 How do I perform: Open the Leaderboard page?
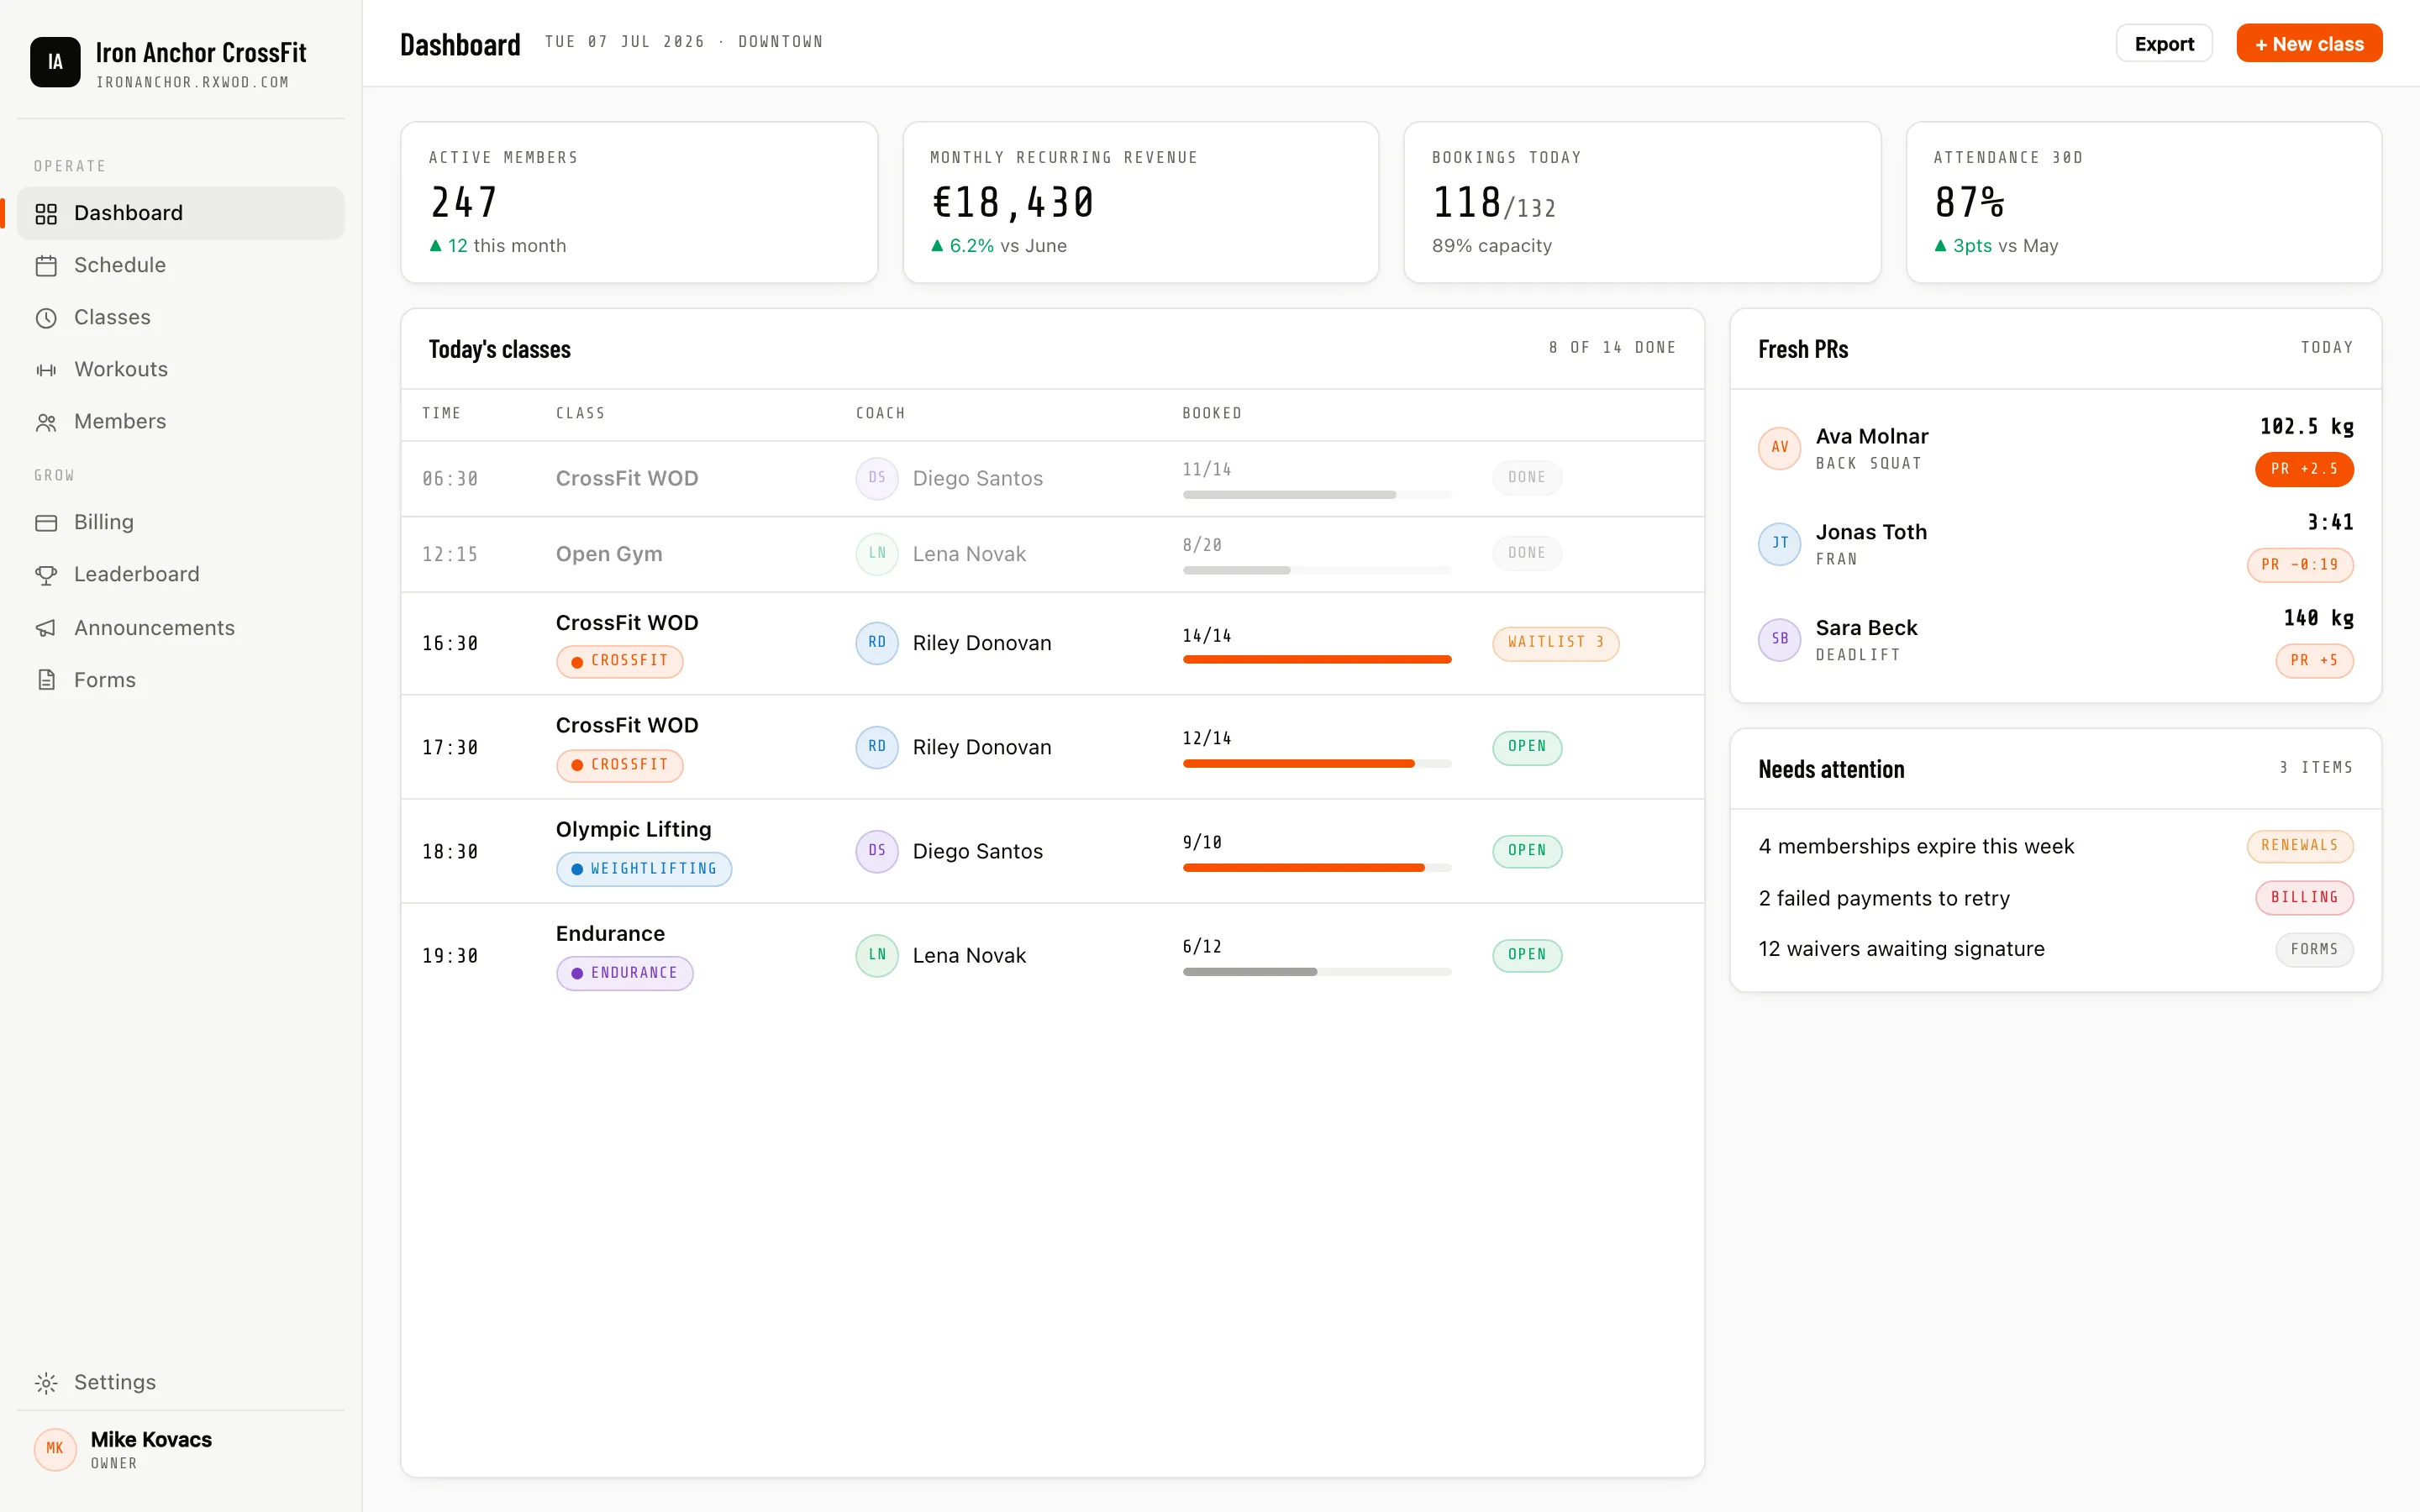click(x=181, y=574)
